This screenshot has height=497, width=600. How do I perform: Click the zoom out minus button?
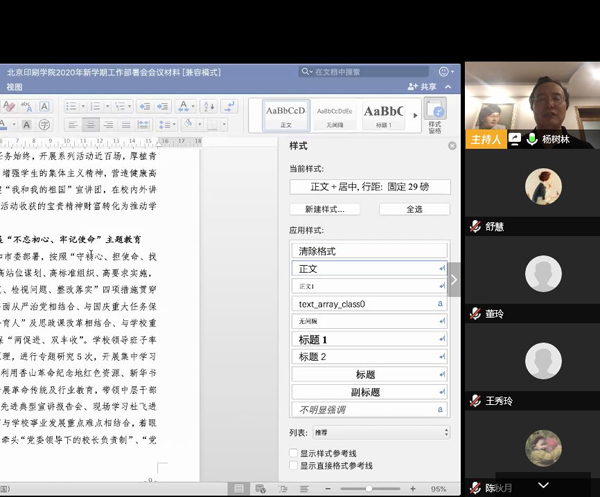point(328,489)
